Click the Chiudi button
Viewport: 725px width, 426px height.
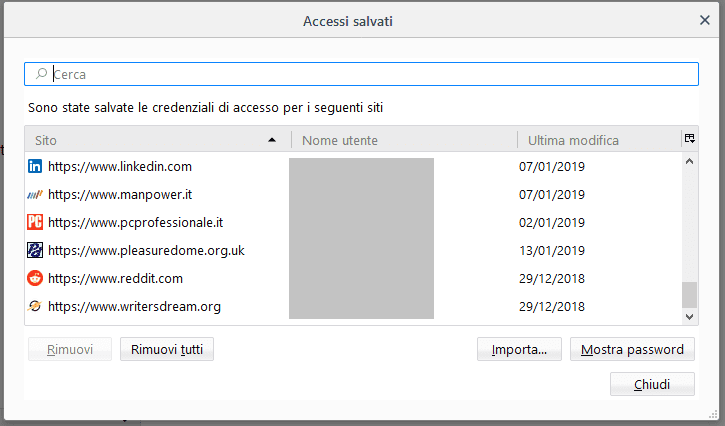tap(652, 385)
